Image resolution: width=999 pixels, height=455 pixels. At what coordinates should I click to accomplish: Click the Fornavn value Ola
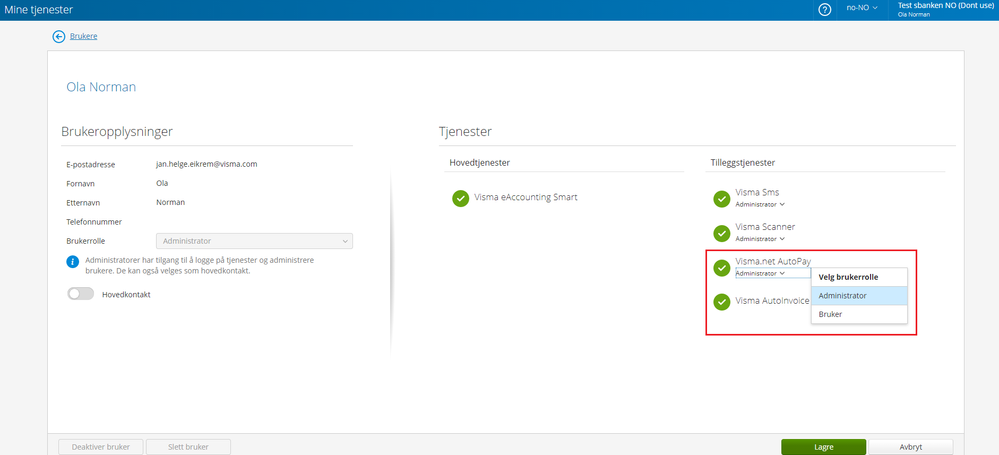[162, 183]
